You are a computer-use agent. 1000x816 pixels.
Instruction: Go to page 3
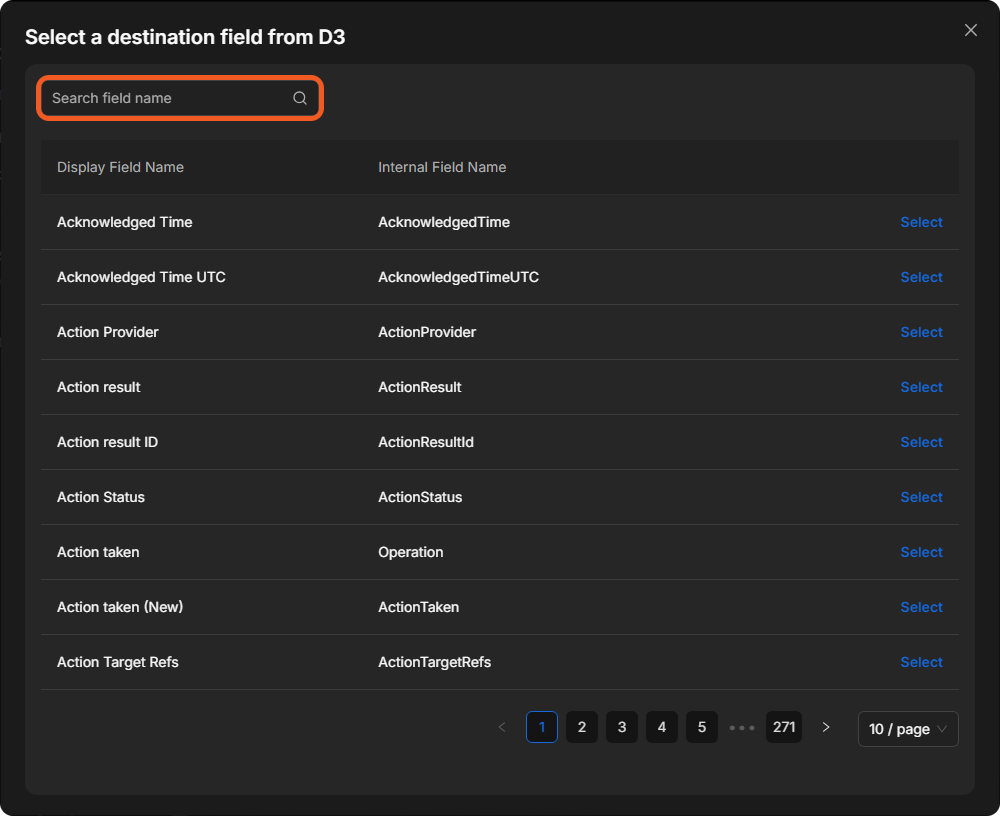coord(622,727)
